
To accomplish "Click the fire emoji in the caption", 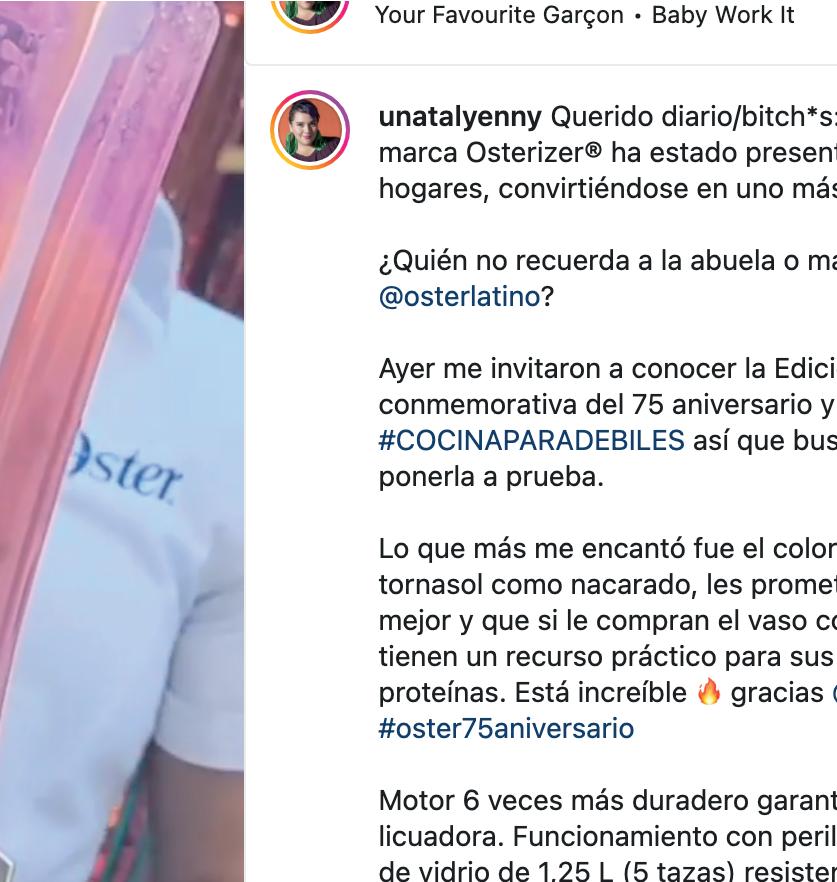I will [709, 692].
